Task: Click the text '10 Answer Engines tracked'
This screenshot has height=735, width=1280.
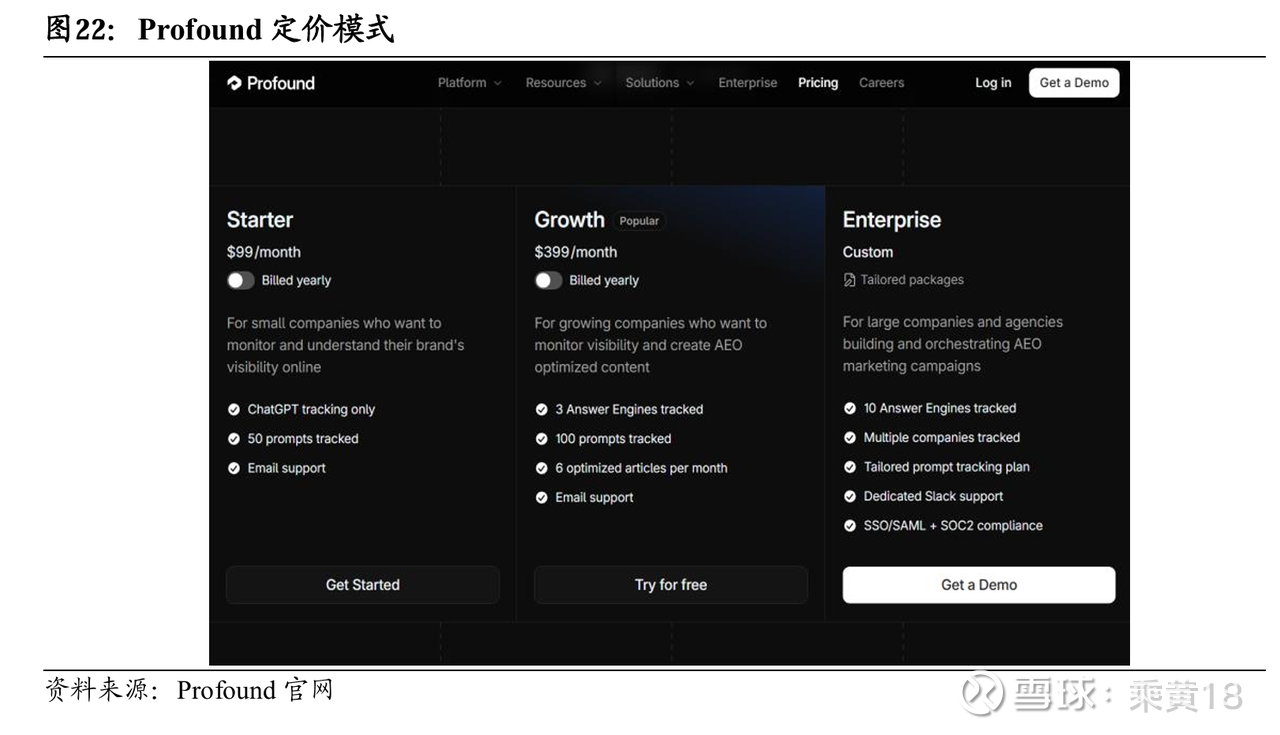Action: (x=940, y=408)
